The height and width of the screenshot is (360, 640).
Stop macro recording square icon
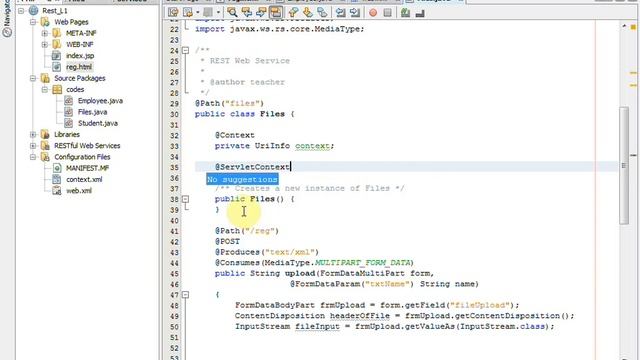pyautogui.click(x=387, y=13)
